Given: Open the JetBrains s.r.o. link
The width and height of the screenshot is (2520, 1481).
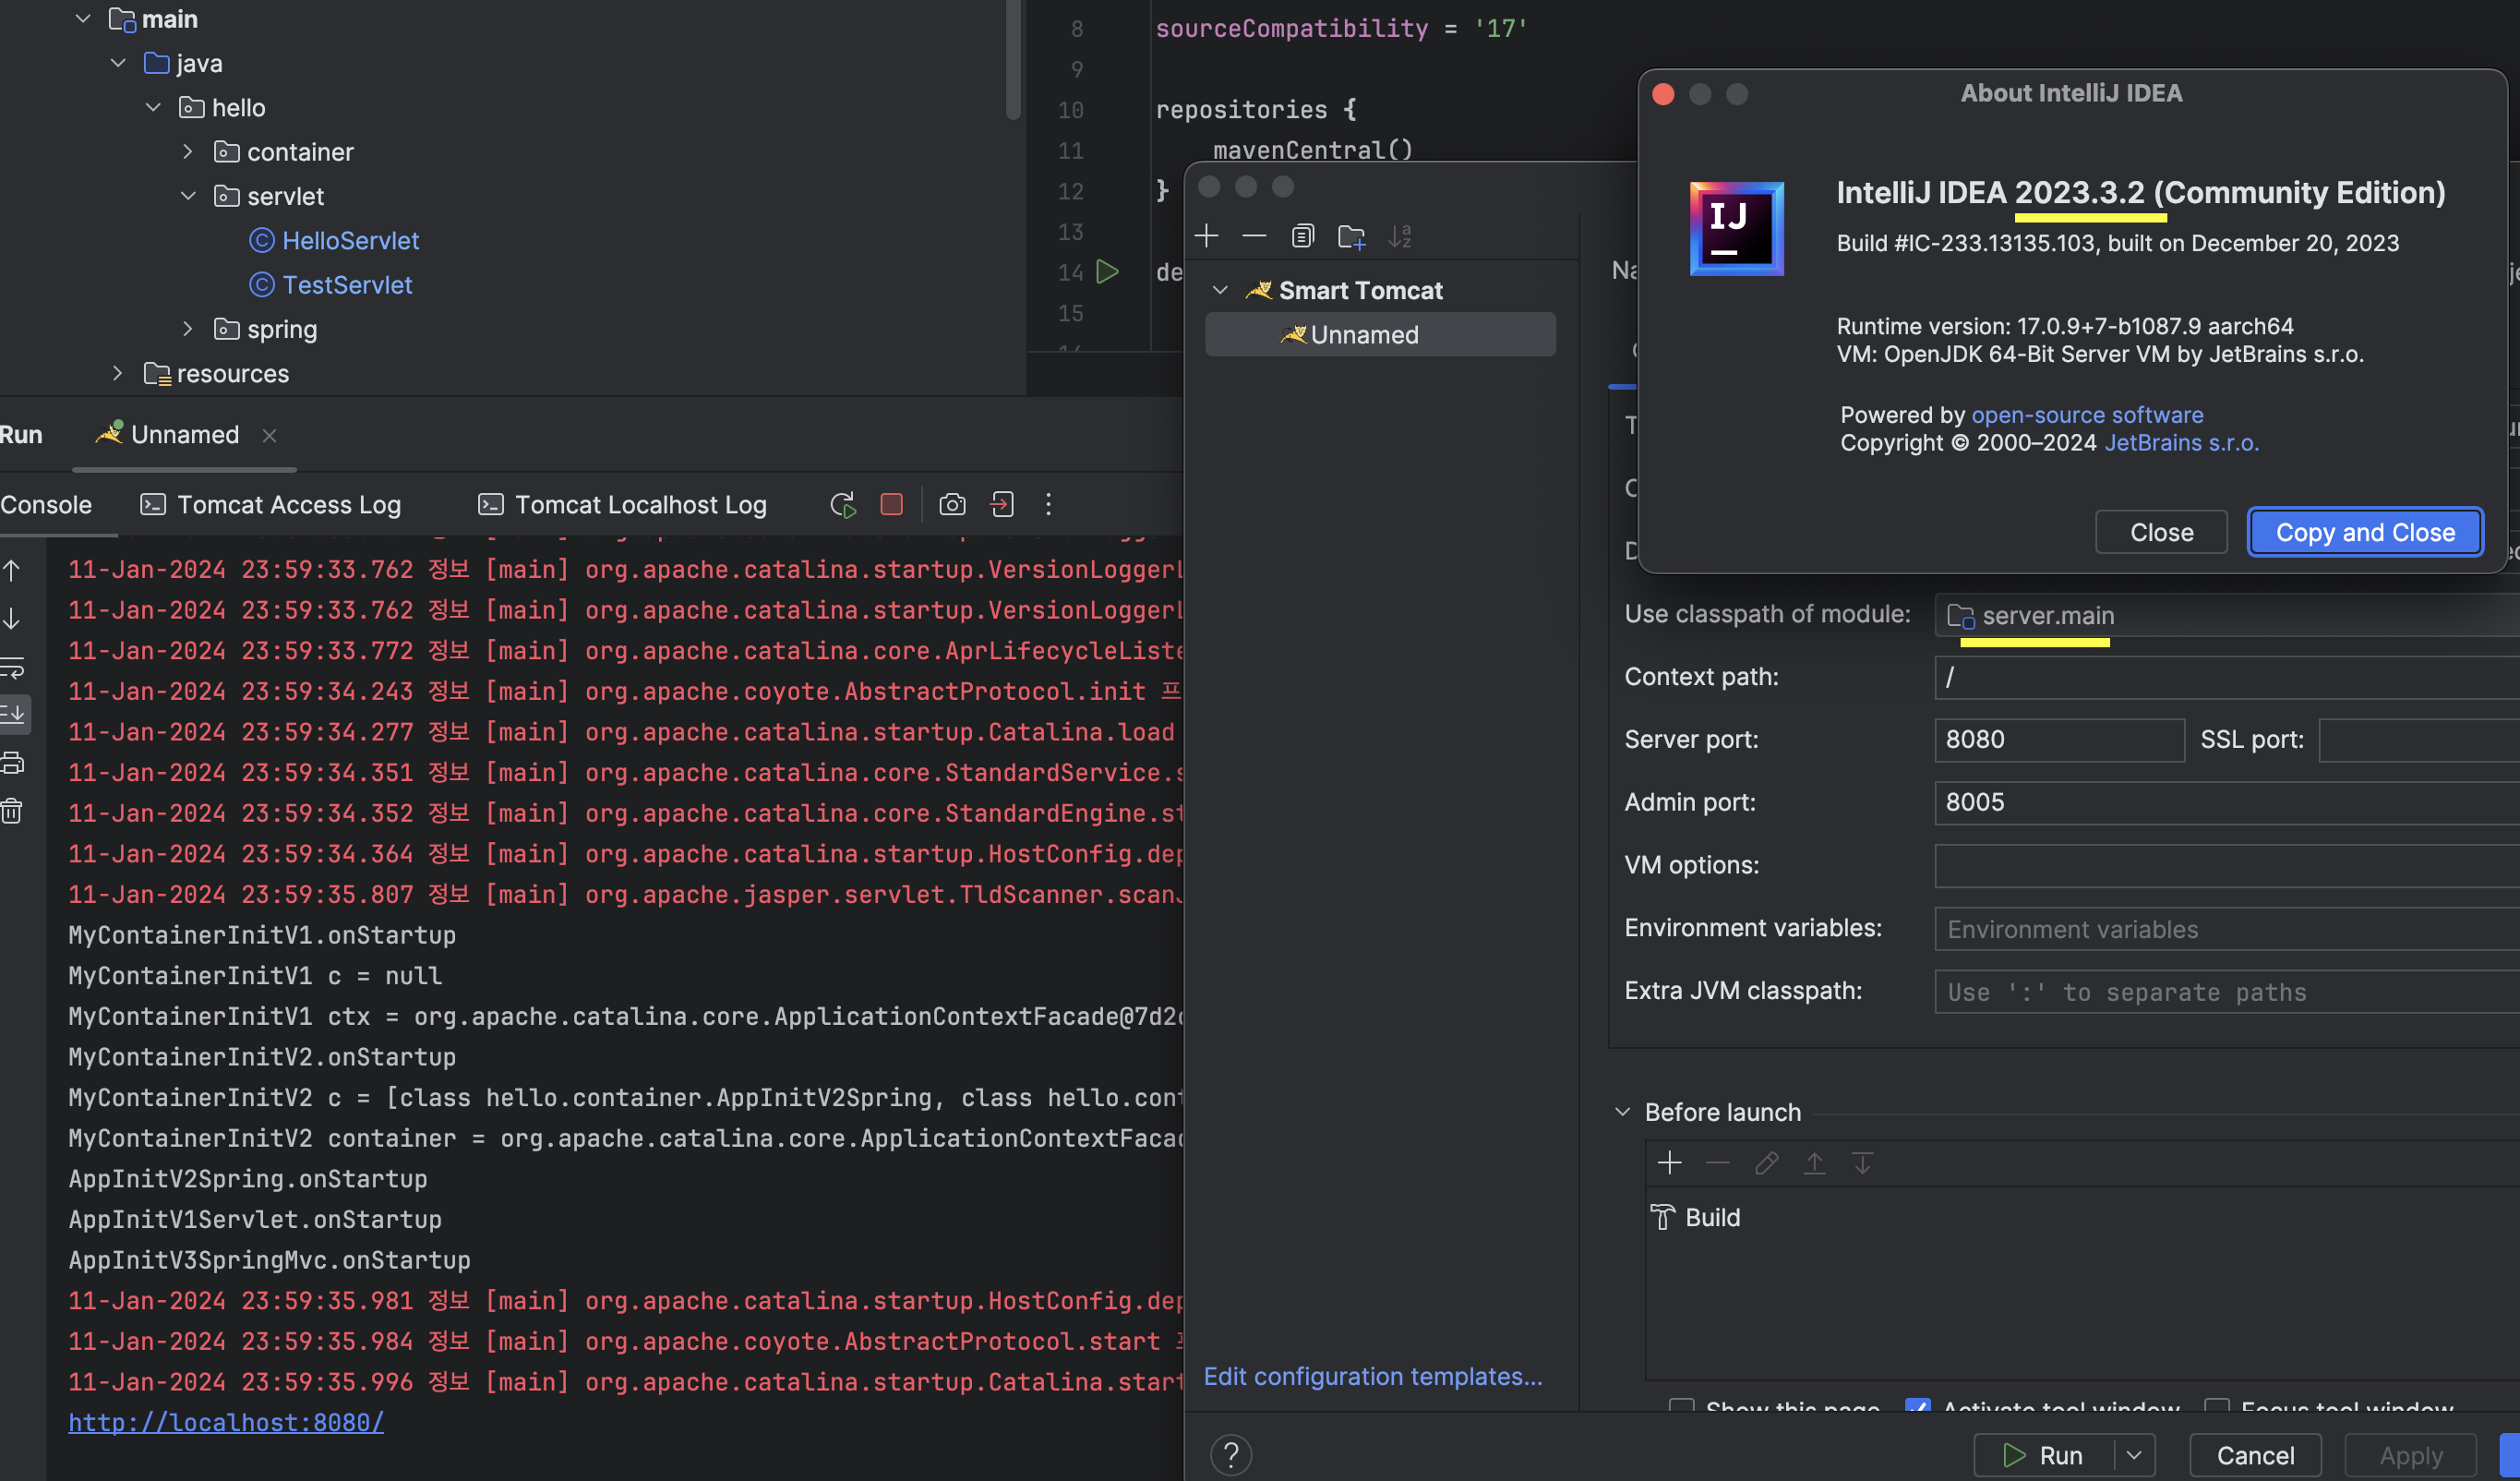Looking at the screenshot, I should tap(2181, 443).
